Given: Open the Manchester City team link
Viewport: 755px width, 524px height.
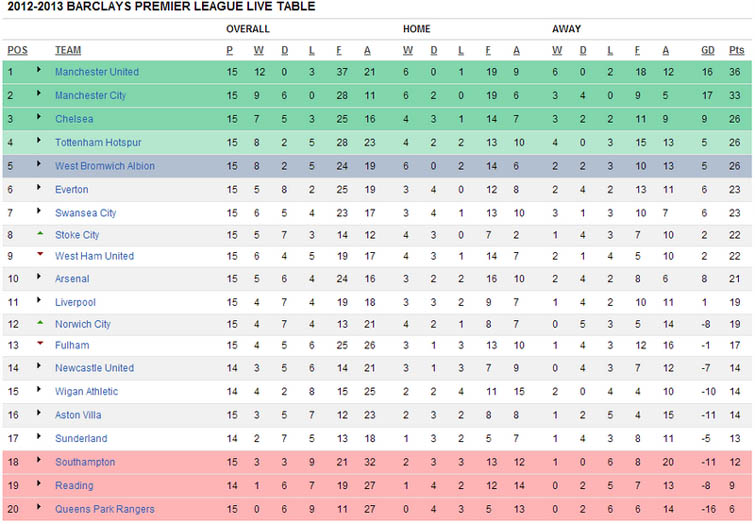Looking at the screenshot, I should click(91, 95).
